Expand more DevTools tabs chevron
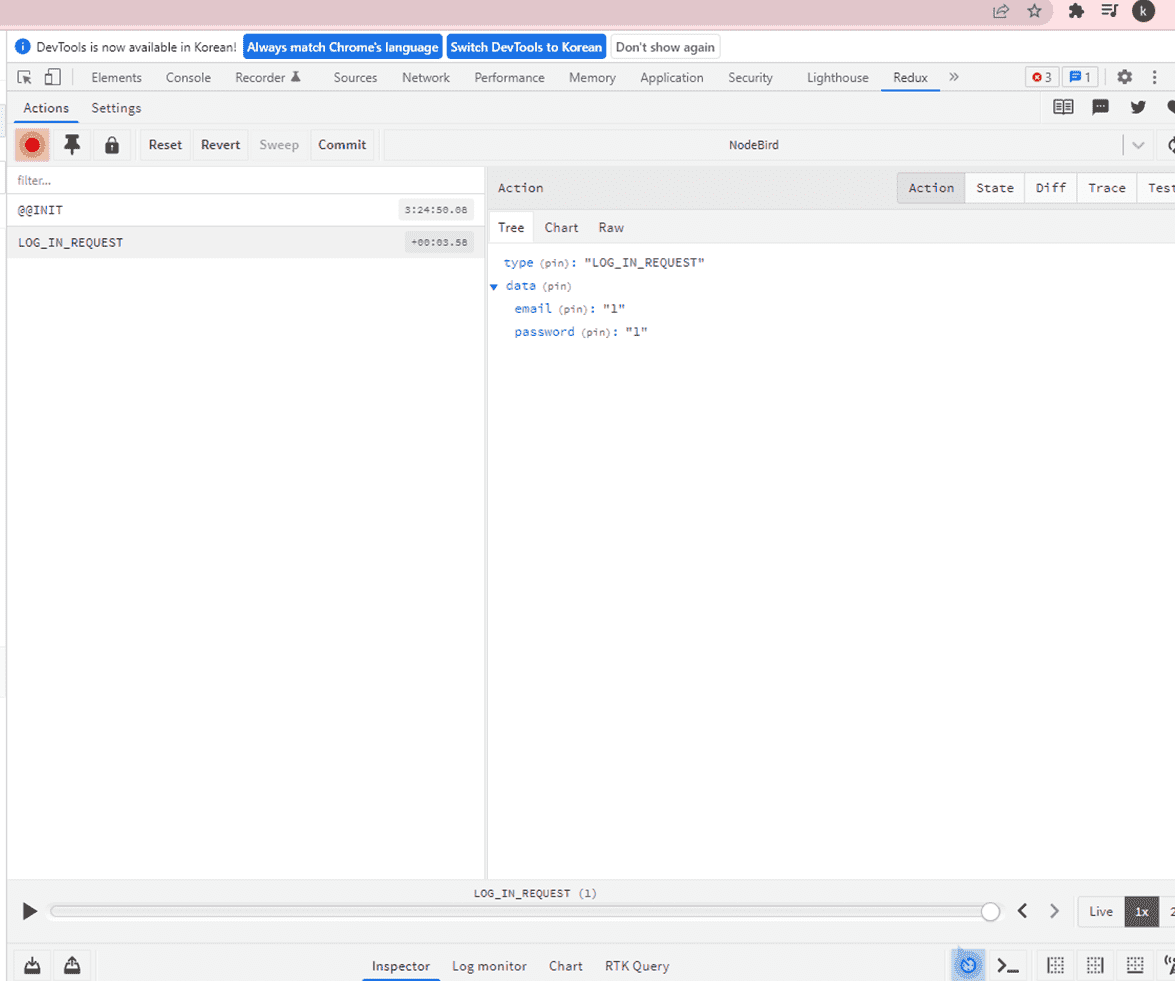Image resolution: width=1175 pixels, height=981 pixels. point(954,77)
